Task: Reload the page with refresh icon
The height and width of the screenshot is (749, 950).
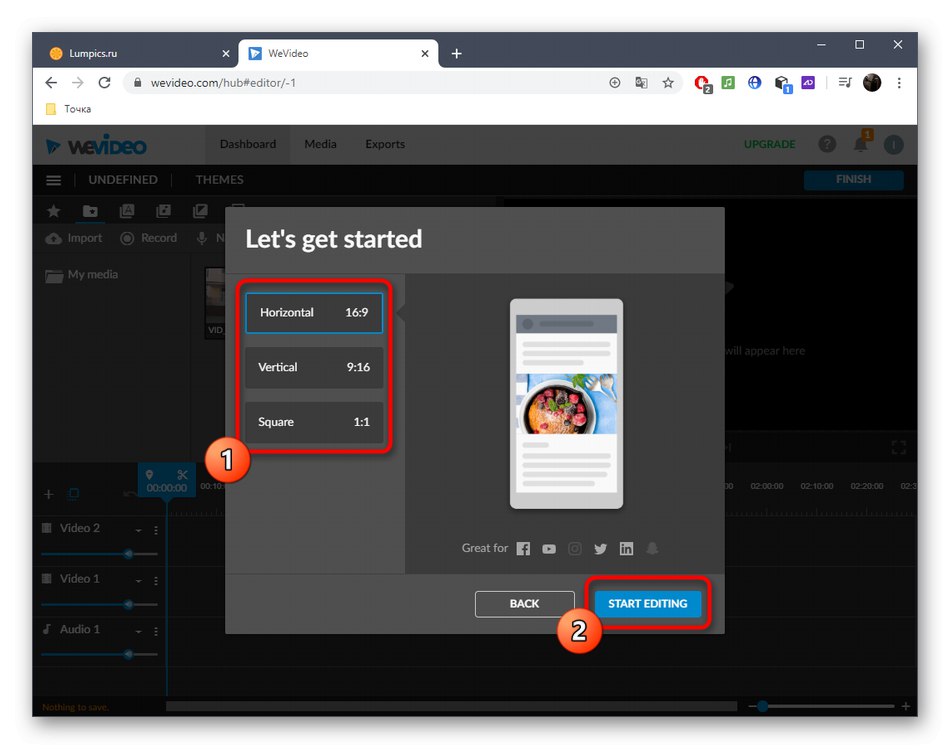Action: (104, 83)
